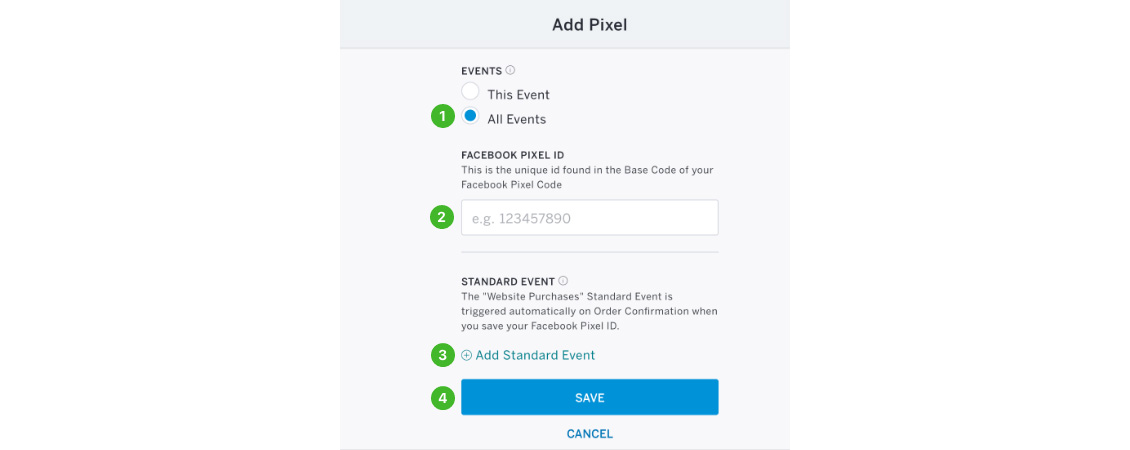
Task: Click the info icon beside EVENTS
Action: pyautogui.click(x=510, y=70)
